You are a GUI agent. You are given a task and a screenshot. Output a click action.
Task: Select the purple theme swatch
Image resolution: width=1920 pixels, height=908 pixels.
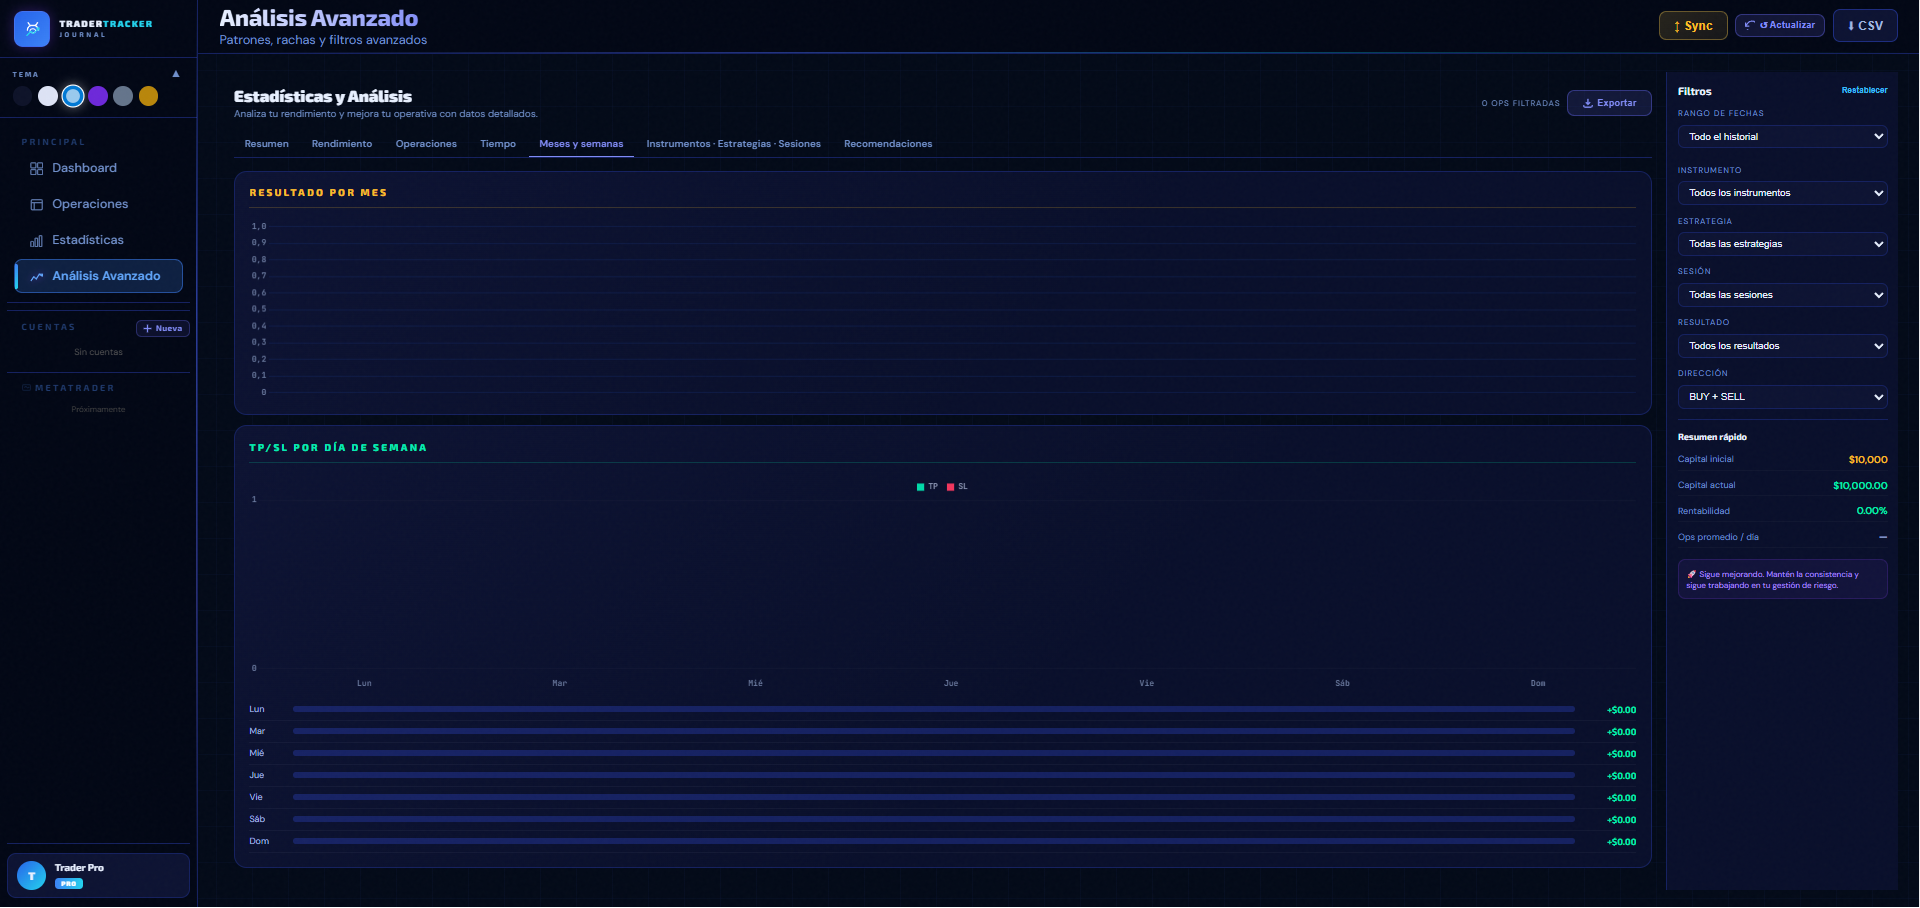(x=98, y=96)
